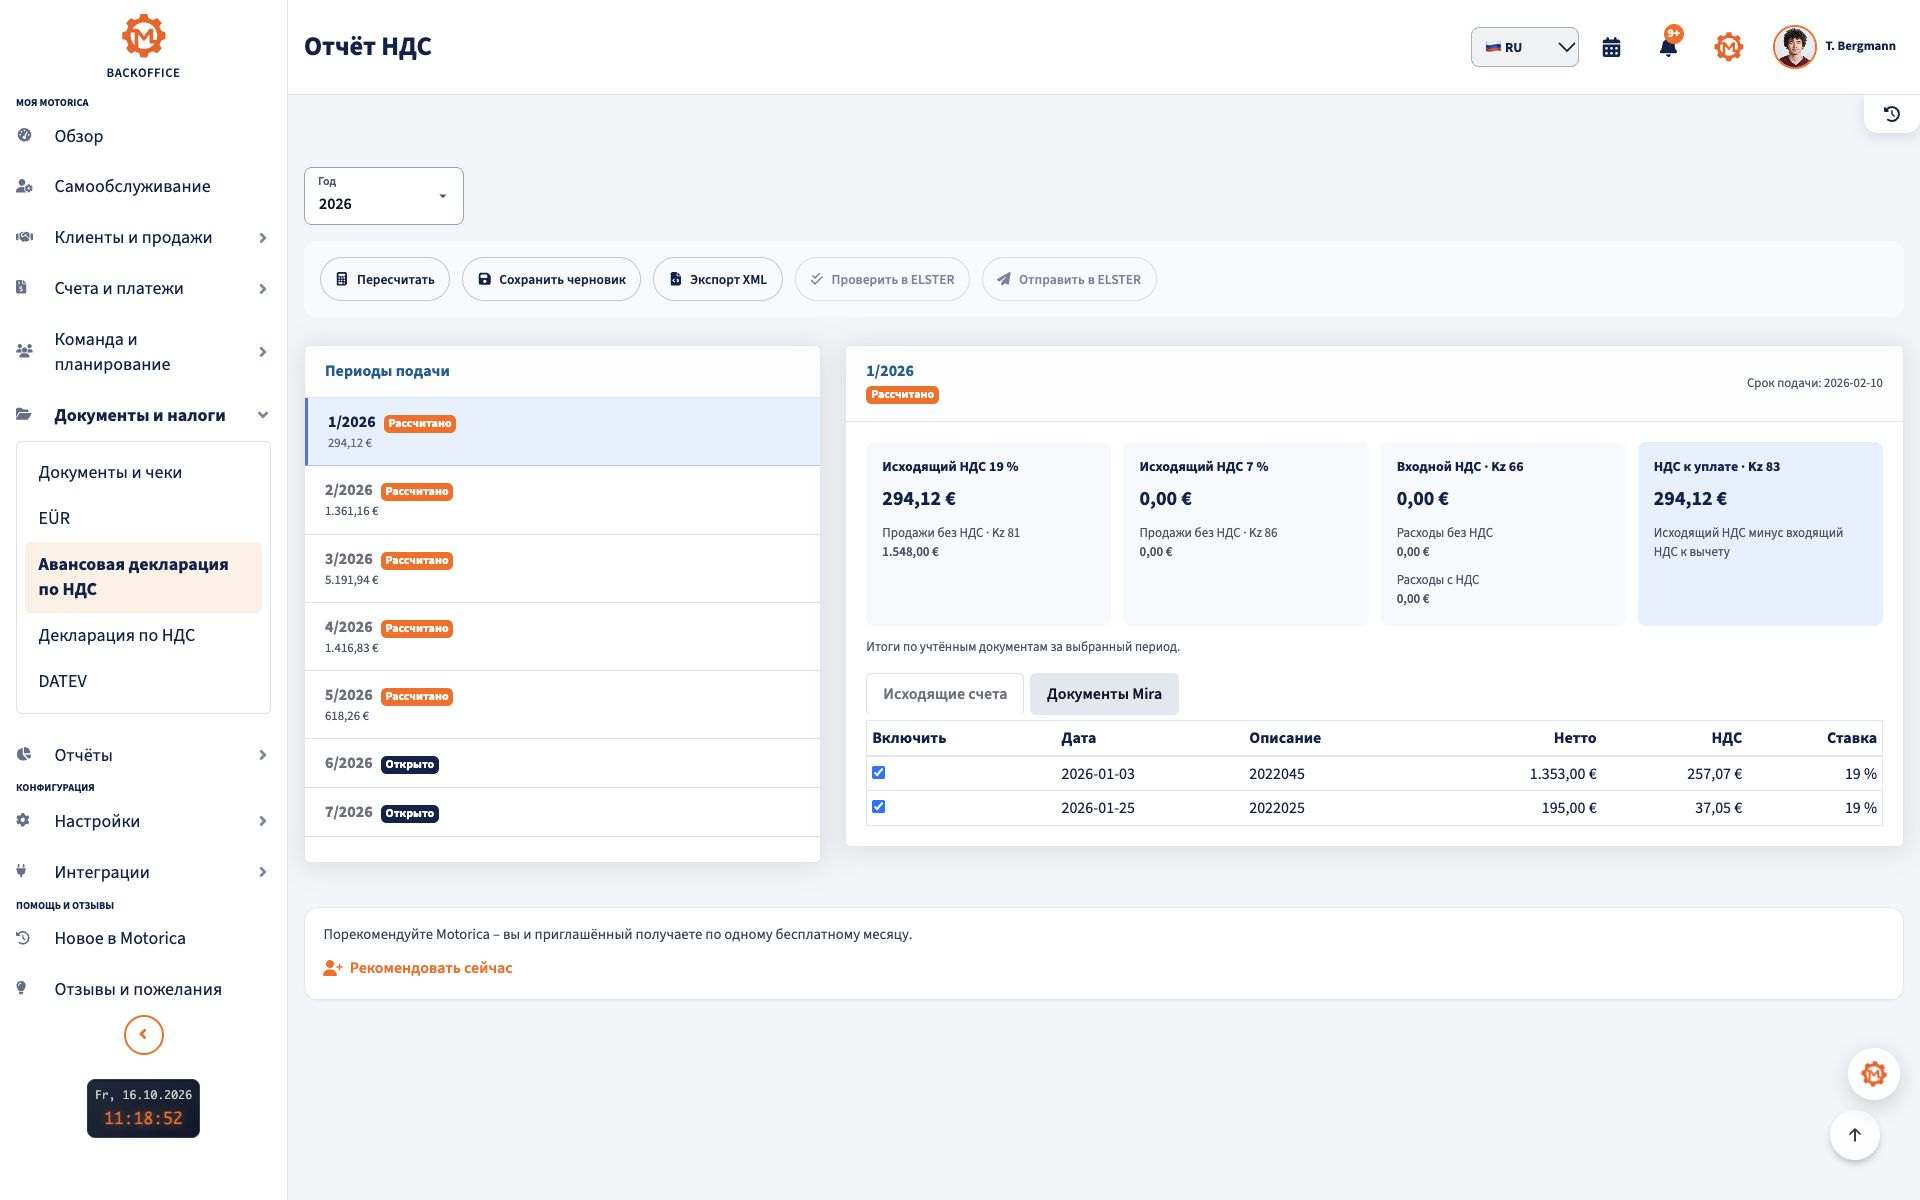1920x1200 pixels.
Task: Select filing period 3/2026
Action: (562, 568)
